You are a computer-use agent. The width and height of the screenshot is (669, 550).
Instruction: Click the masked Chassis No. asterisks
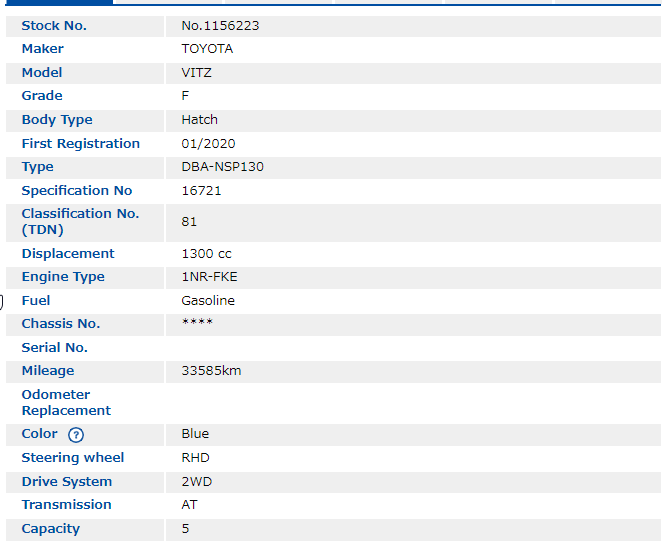click(197, 324)
